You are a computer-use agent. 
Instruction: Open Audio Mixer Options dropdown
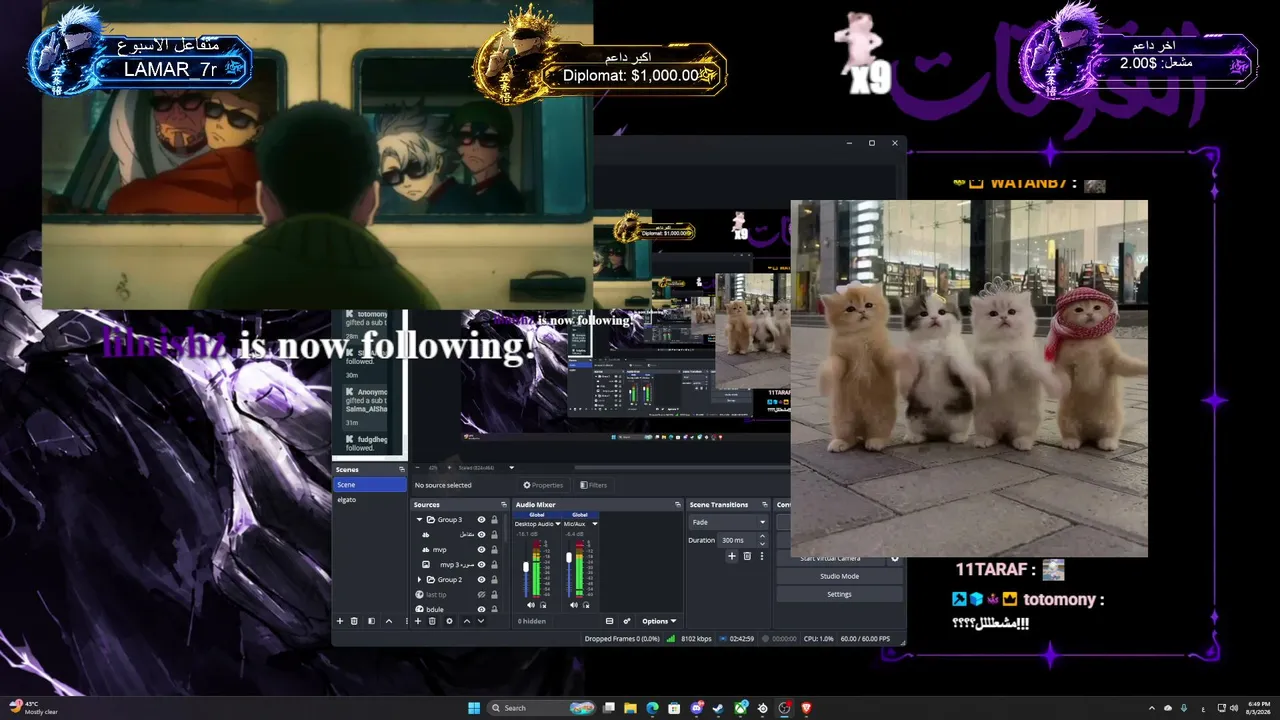(659, 621)
